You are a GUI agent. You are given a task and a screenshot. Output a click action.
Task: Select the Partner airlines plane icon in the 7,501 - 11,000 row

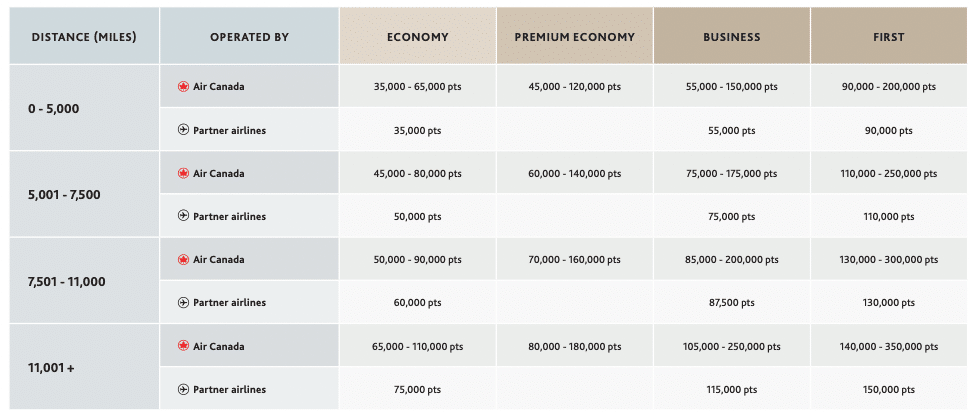tap(183, 303)
